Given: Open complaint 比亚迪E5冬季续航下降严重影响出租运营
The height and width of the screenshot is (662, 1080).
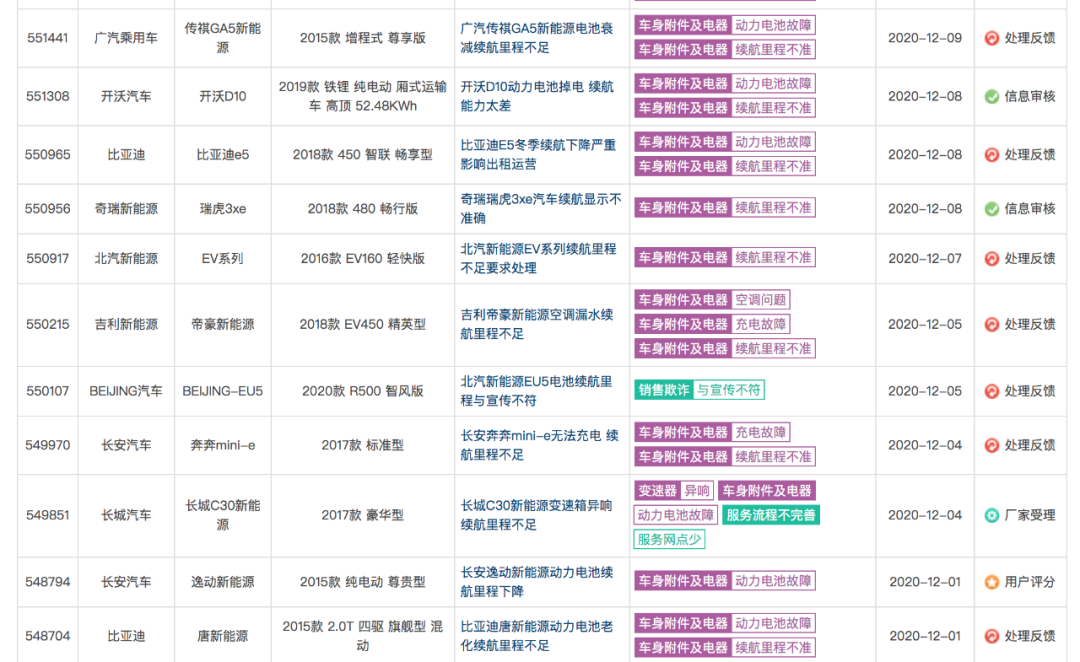Looking at the screenshot, I should point(539,154).
